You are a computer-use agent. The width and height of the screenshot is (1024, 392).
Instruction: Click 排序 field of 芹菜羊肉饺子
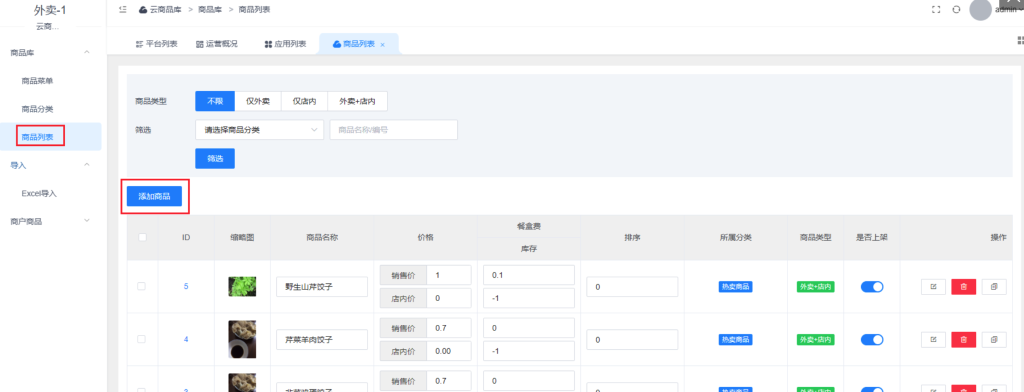(632, 340)
